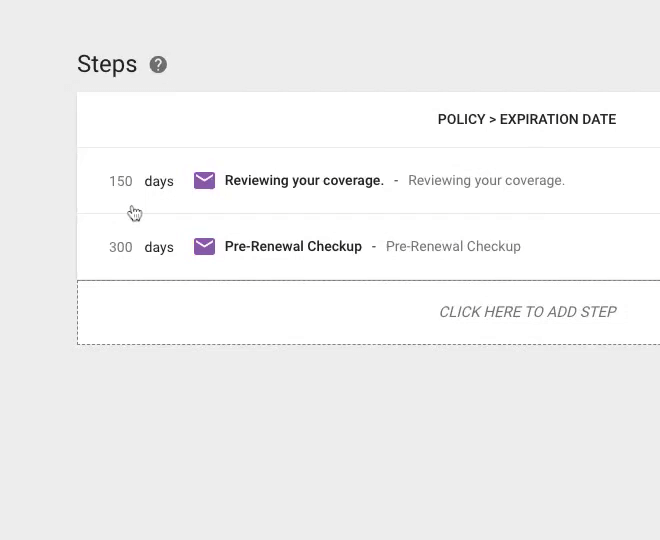Click the POLICY > EXPIRATION DATE header
The height and width of the screenshot is (540, 660).
527,119
